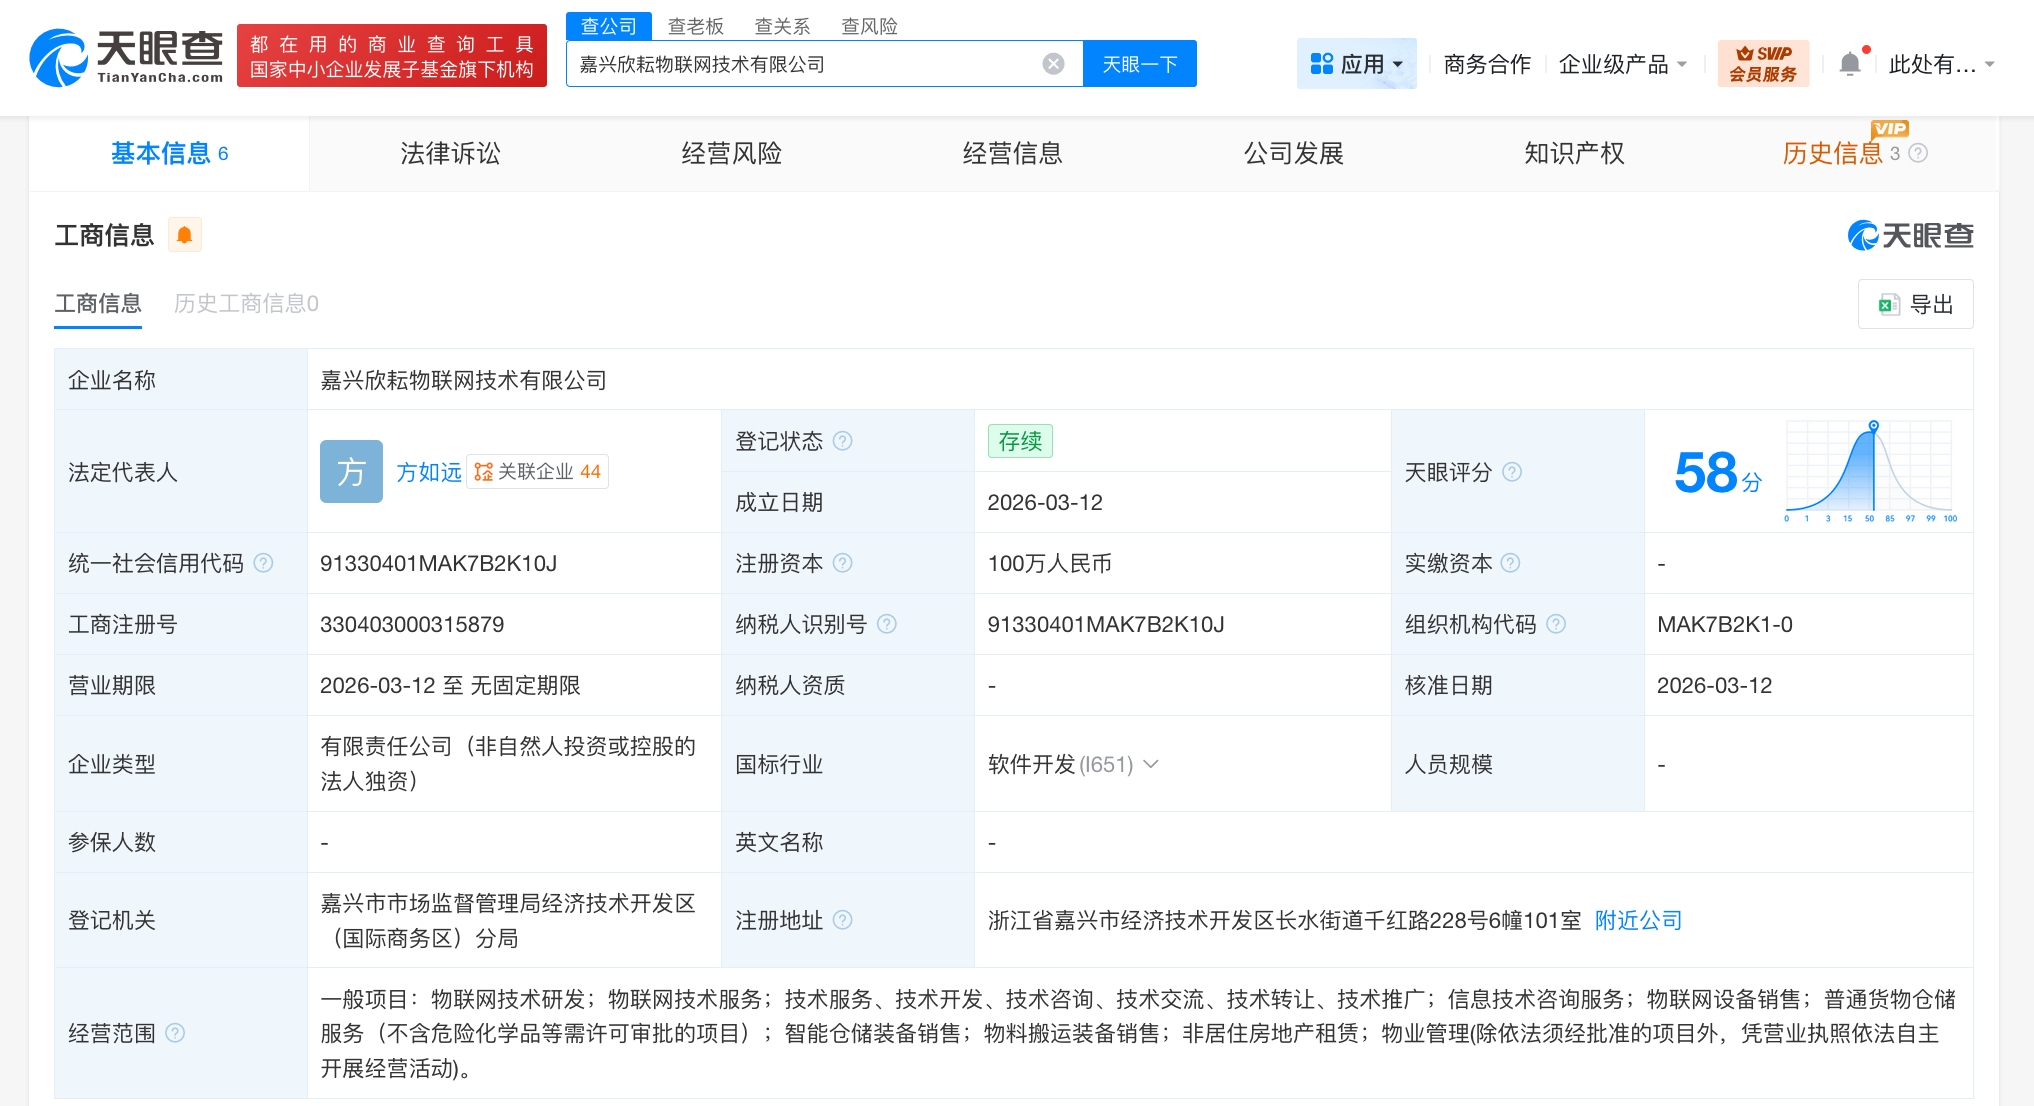Click help icon next to 经营范围
Image resolution: width=2034 pixels, height=1106 pixels.
(x=175, y=1033)
